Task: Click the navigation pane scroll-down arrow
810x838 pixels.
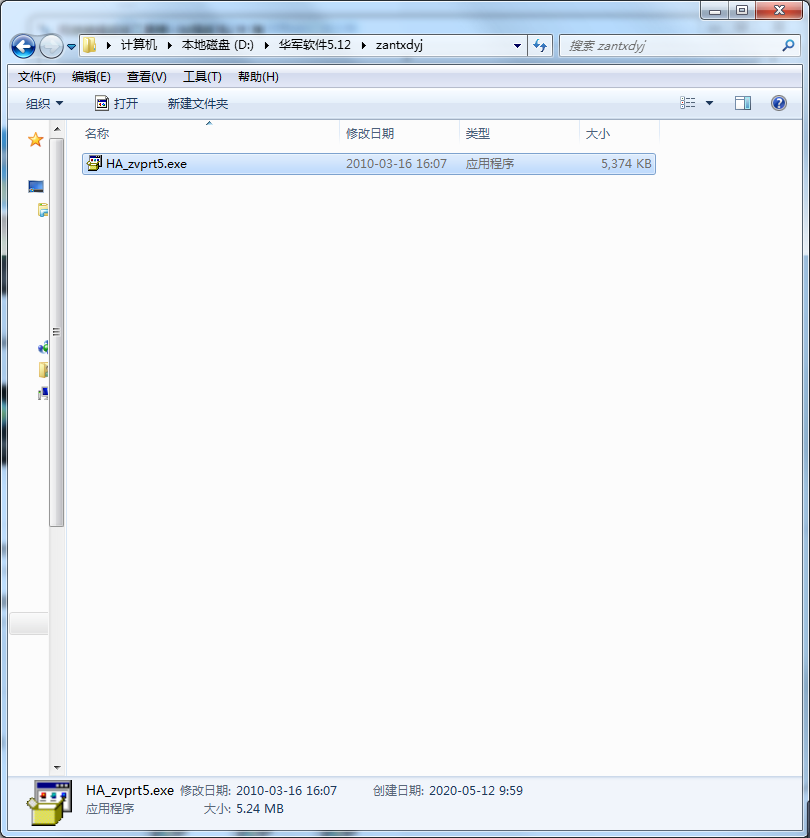Action: (x=57, y=768)
